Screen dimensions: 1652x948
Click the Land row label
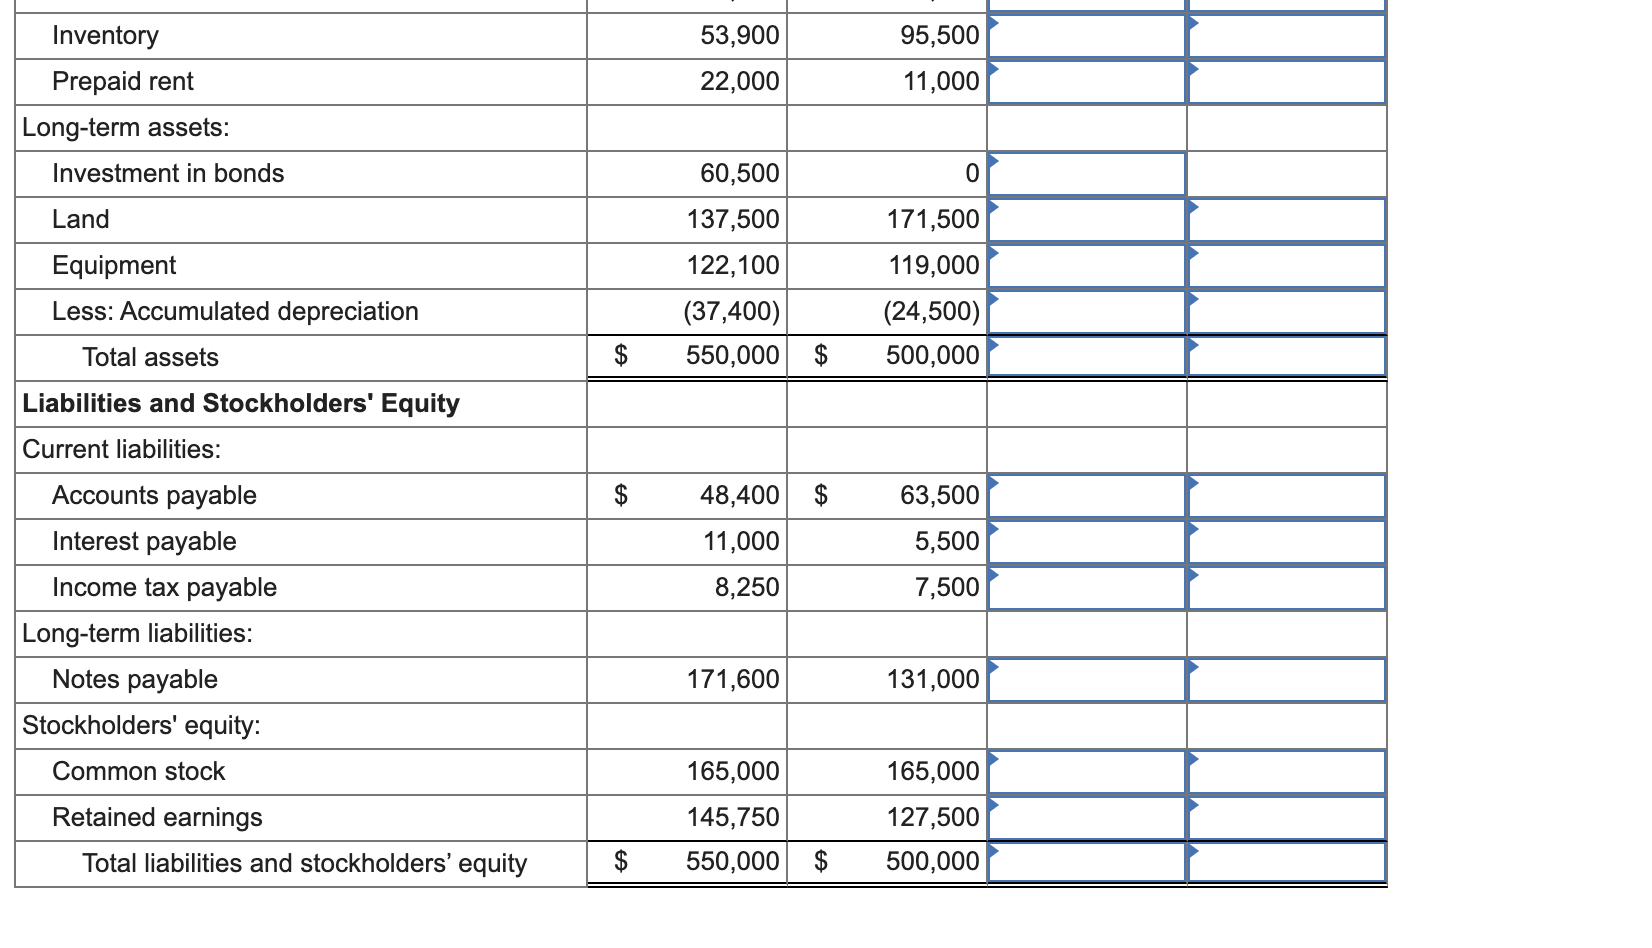click(81, 220)
